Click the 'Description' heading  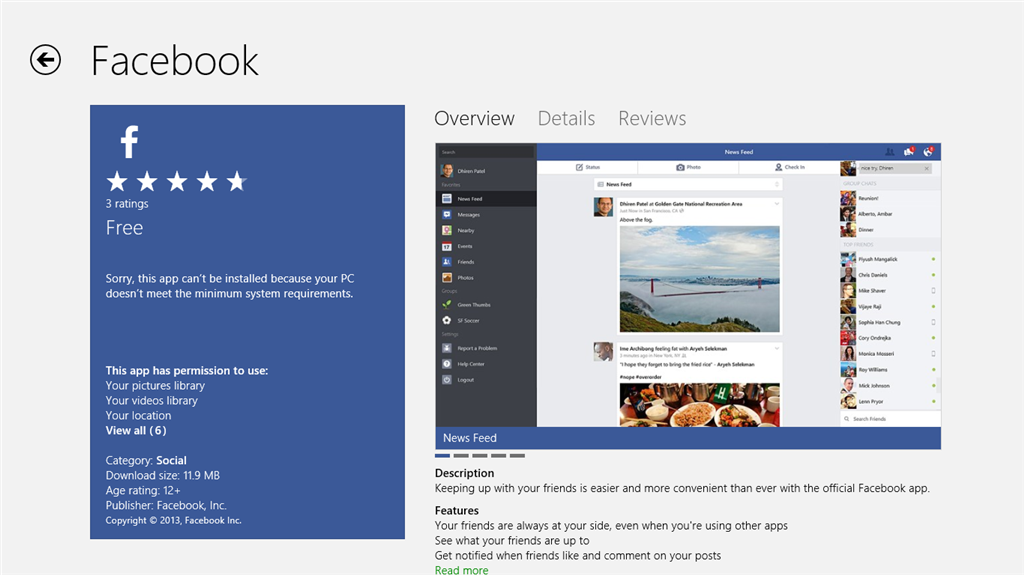coord(464,473)
